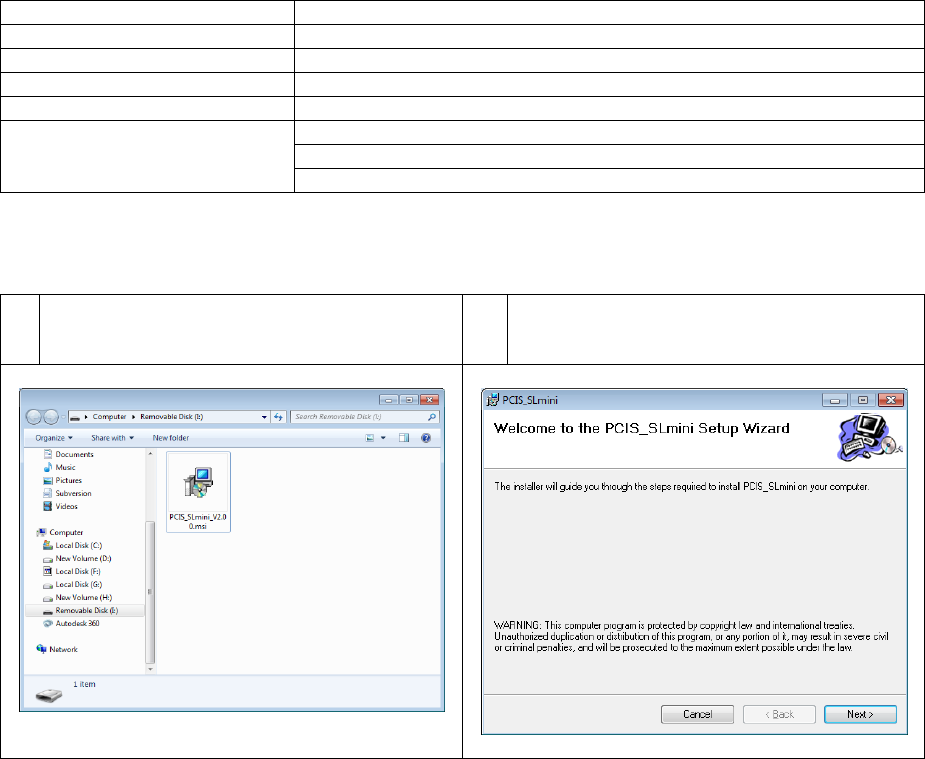Click Computer in the address bar breadcrumb
Viewport: 925px width, 759px height.
(x=109, y=416)
